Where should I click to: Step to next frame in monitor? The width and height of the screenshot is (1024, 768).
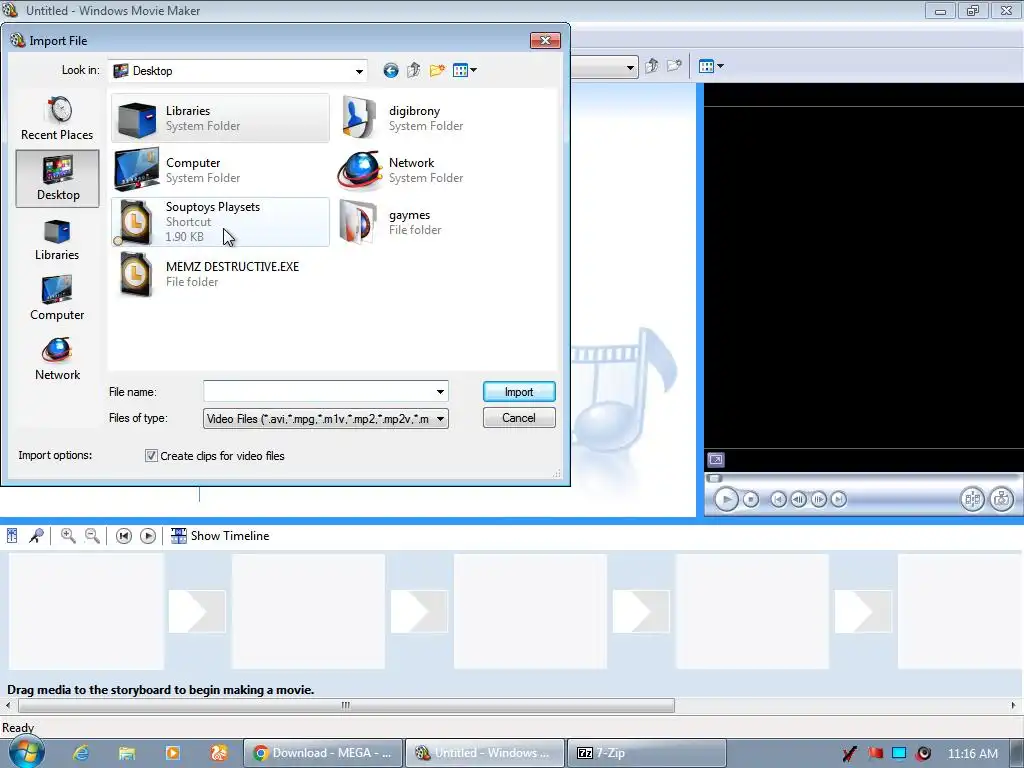pyautogui.click(x=818, y=500)
